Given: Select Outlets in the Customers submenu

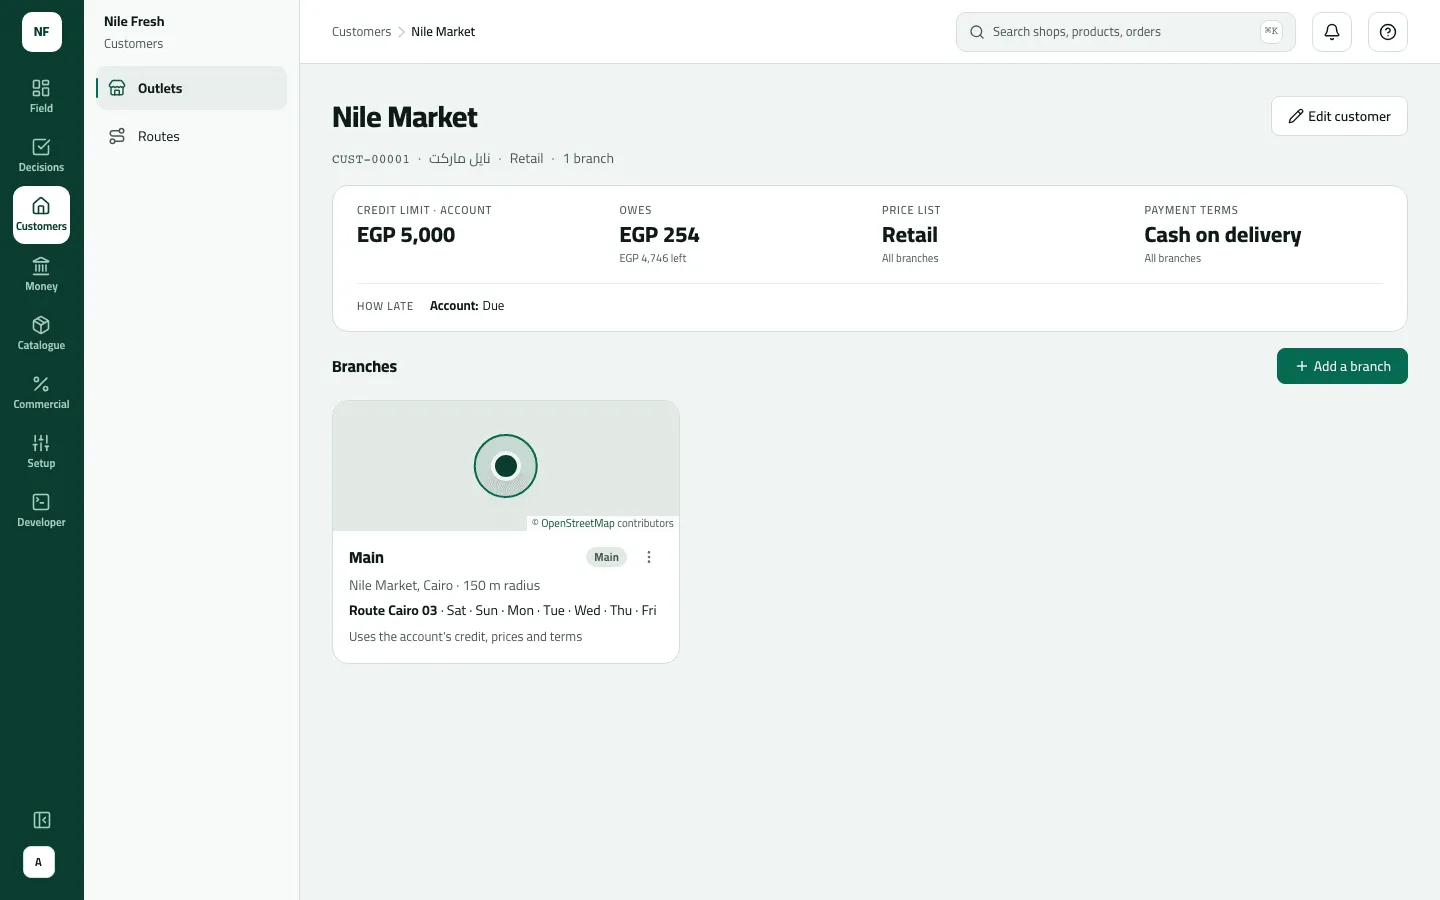Looking at the screenshot, I should pyautogui.click(x=192, y=88).
